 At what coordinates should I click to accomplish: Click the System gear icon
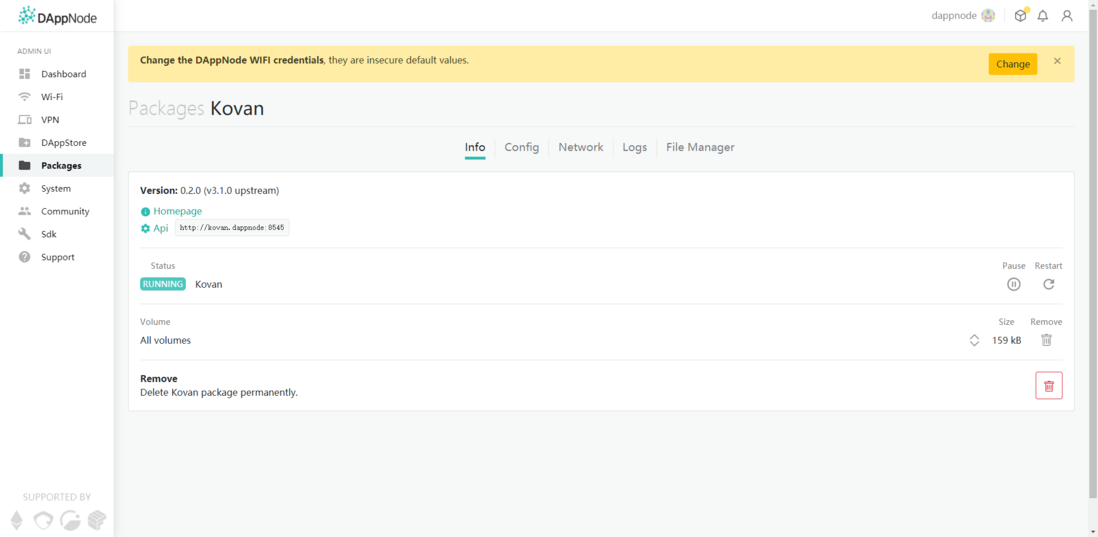[x=25, y=188]
